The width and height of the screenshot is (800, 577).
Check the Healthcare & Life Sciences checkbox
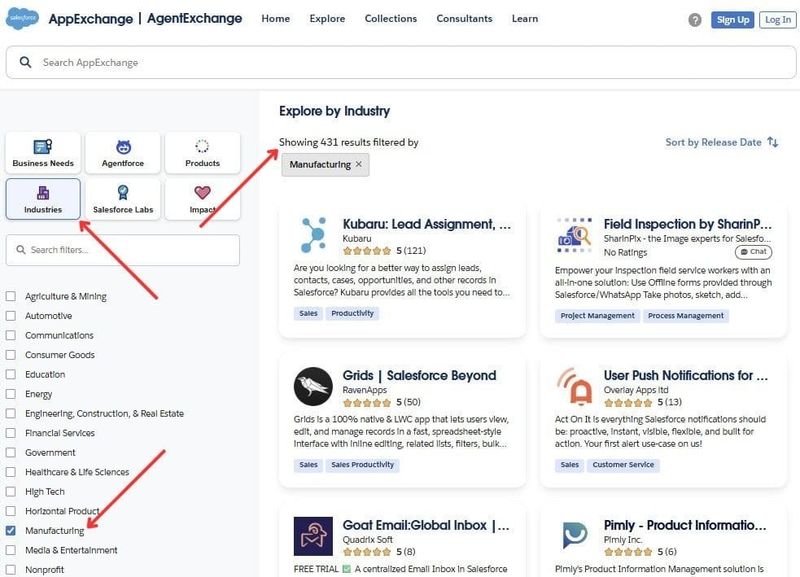tap(11, 472)
